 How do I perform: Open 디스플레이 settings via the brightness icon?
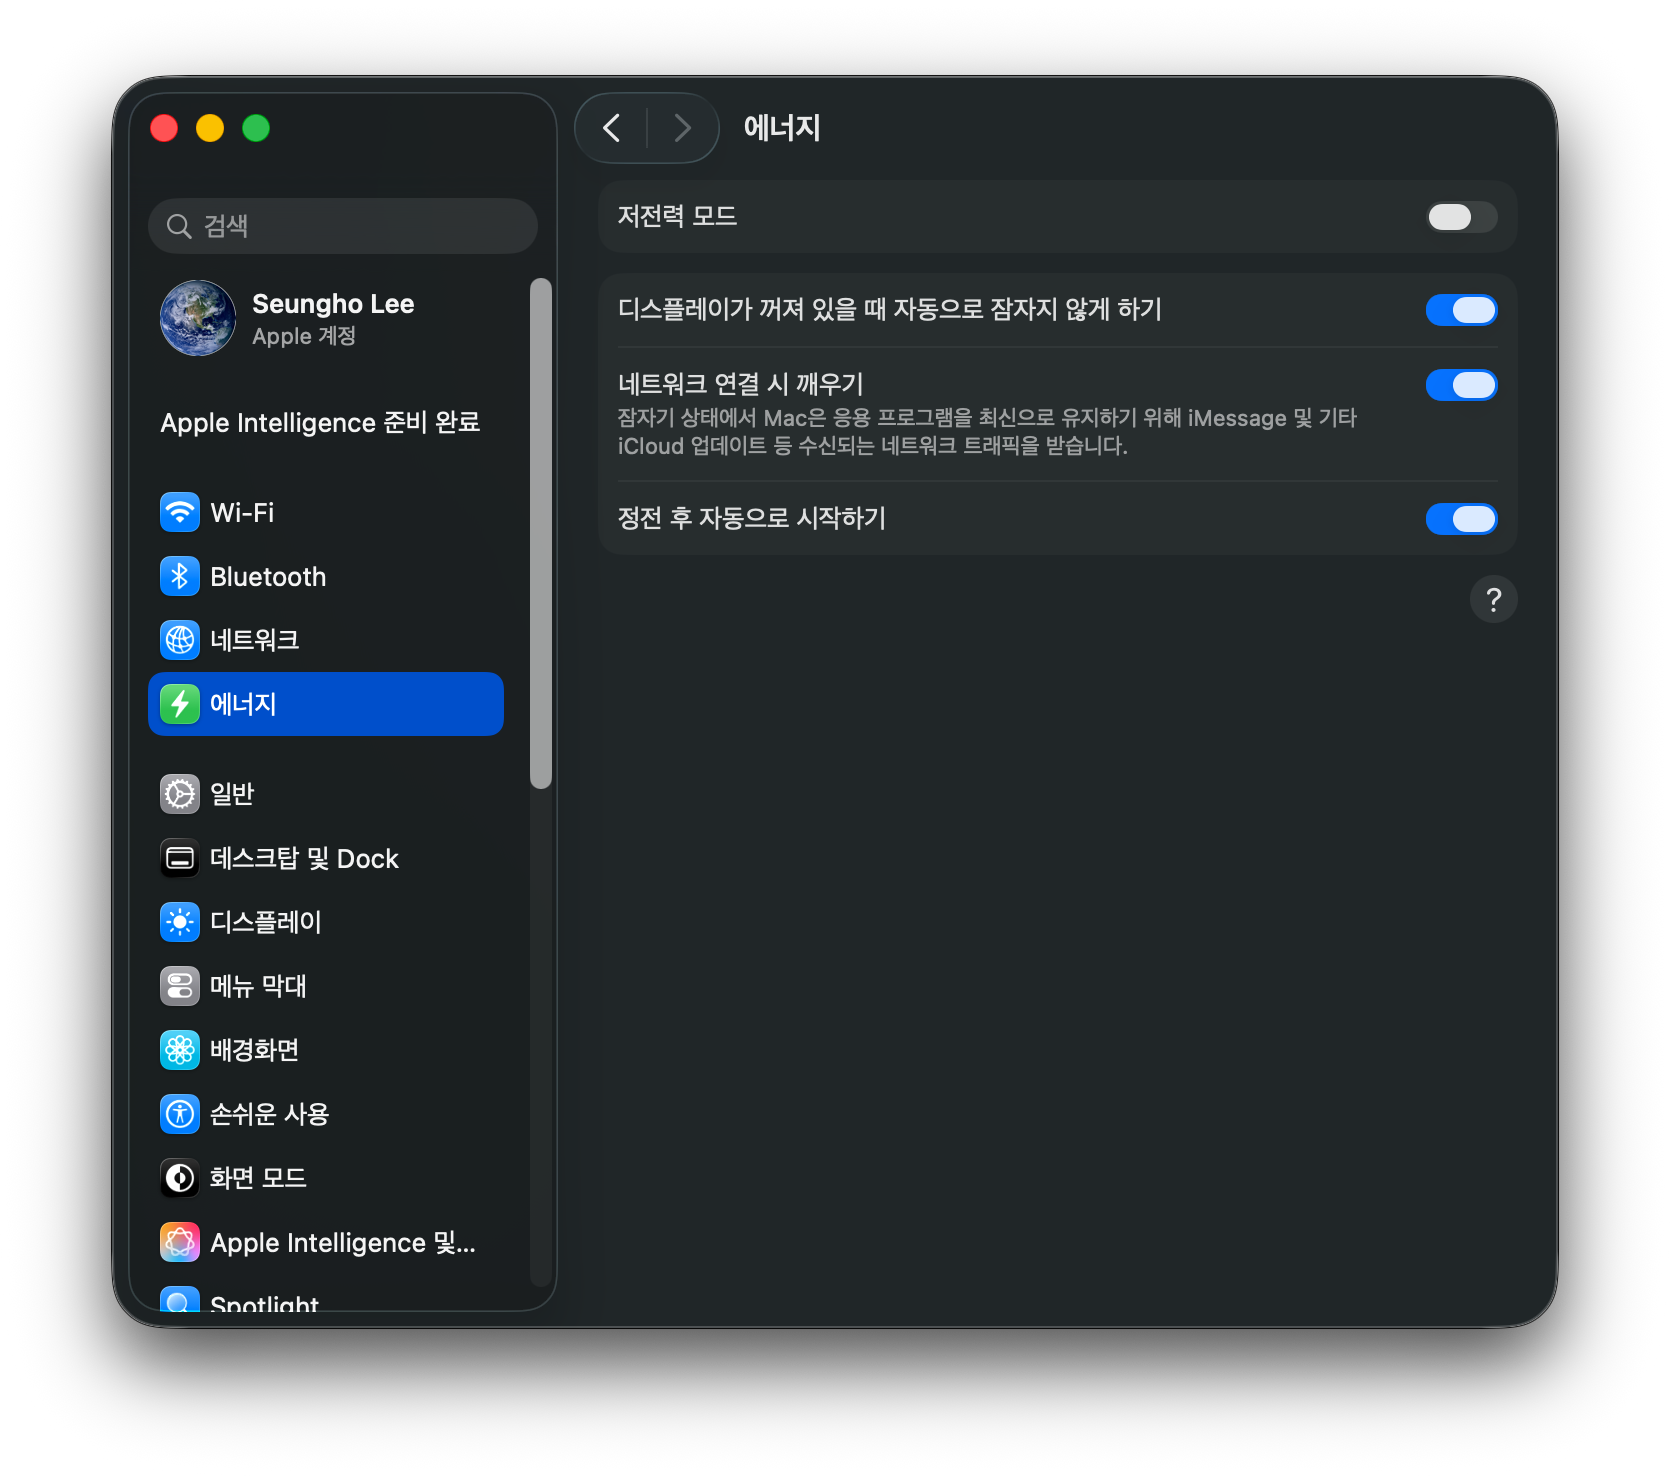[x=180, y=922]
